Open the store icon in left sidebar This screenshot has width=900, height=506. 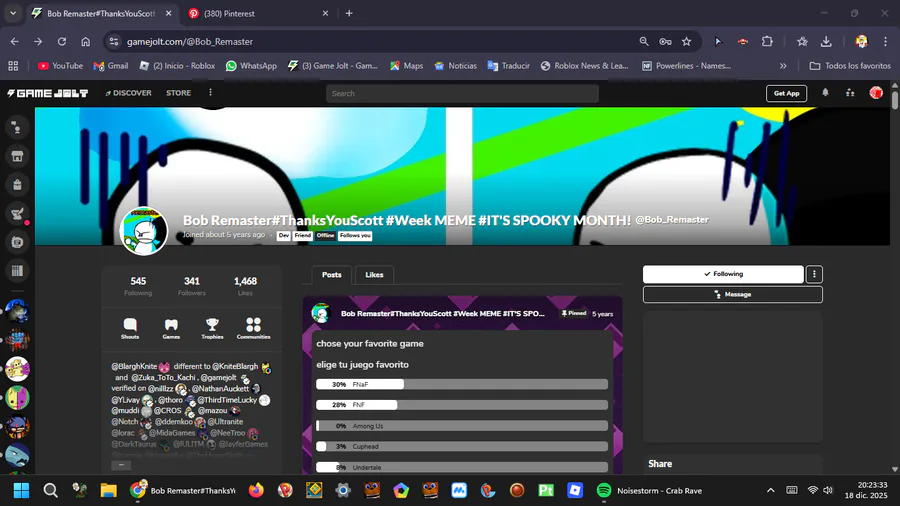17,156
